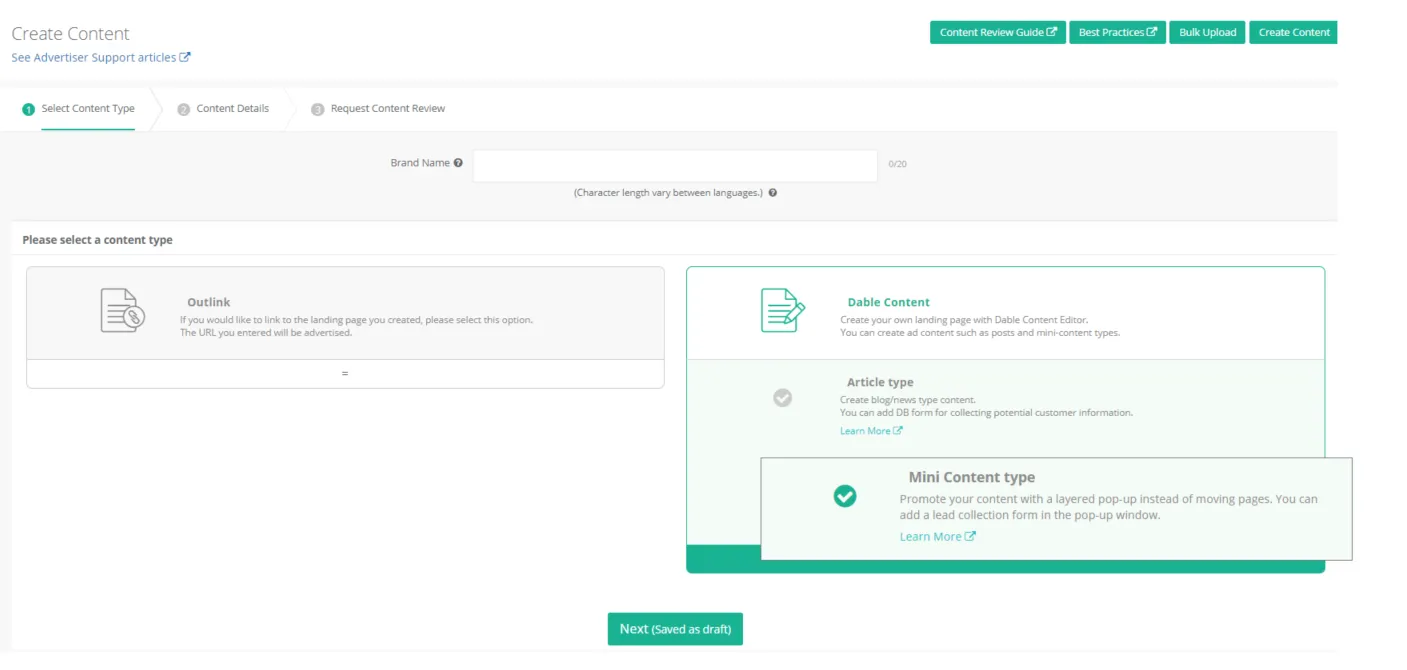Select the Article type check circle

coord(783,398)
